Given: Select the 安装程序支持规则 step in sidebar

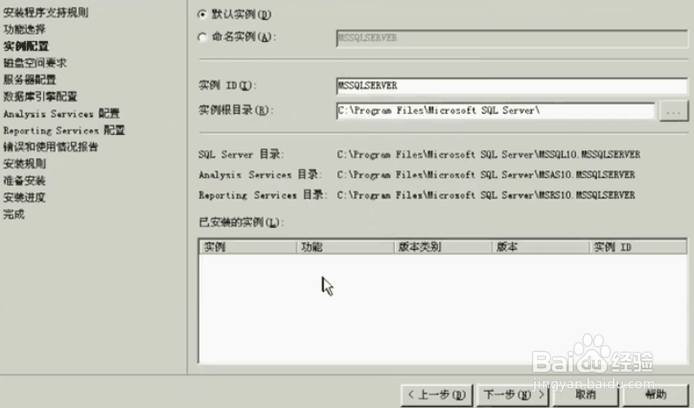Looking at the screenshot, I should [x=46, y=12].
